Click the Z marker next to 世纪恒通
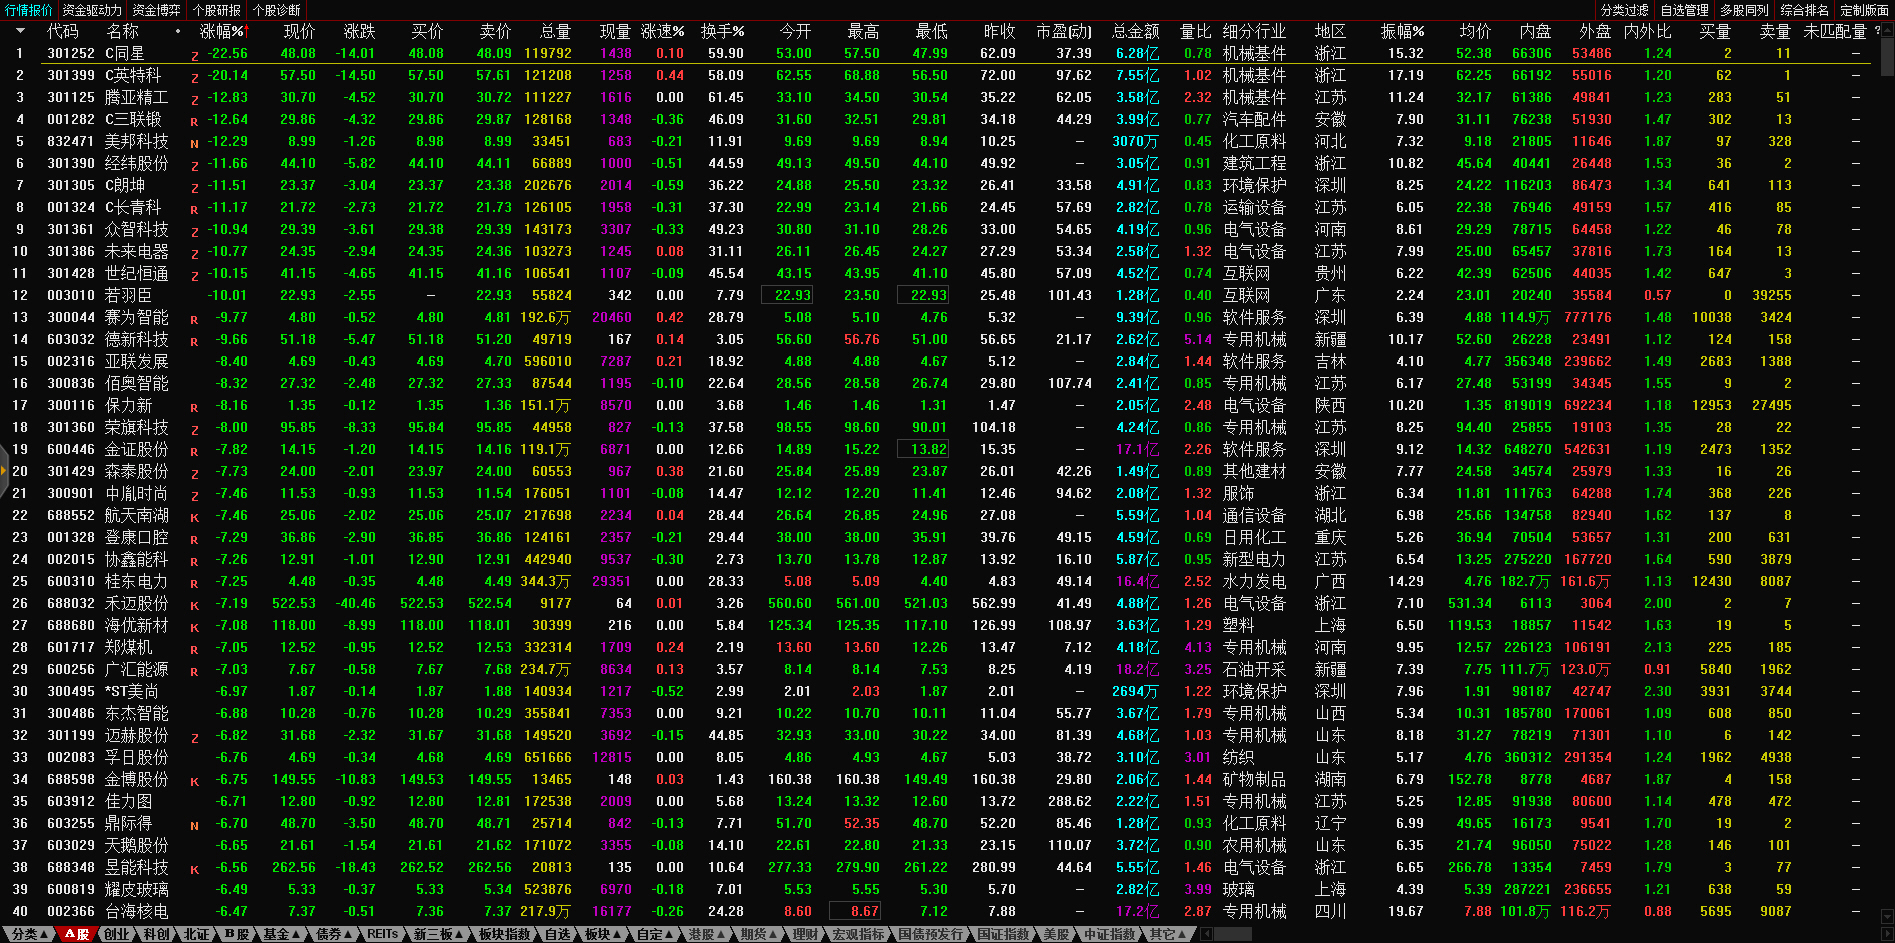1895x943 pixels. [194, 275]
